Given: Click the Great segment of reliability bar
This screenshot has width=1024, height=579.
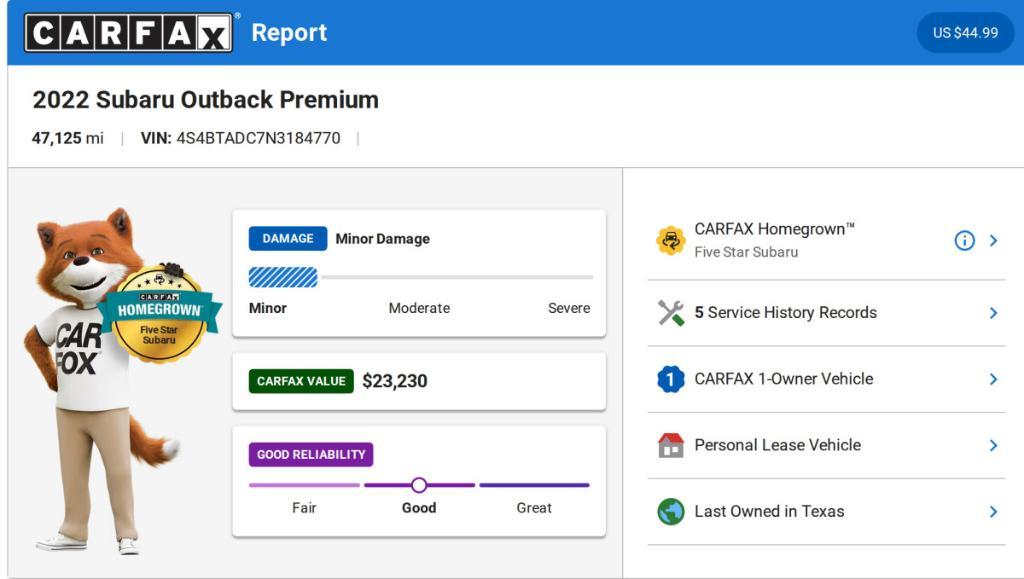Looking at the screenshot, I should click(534, 485).
